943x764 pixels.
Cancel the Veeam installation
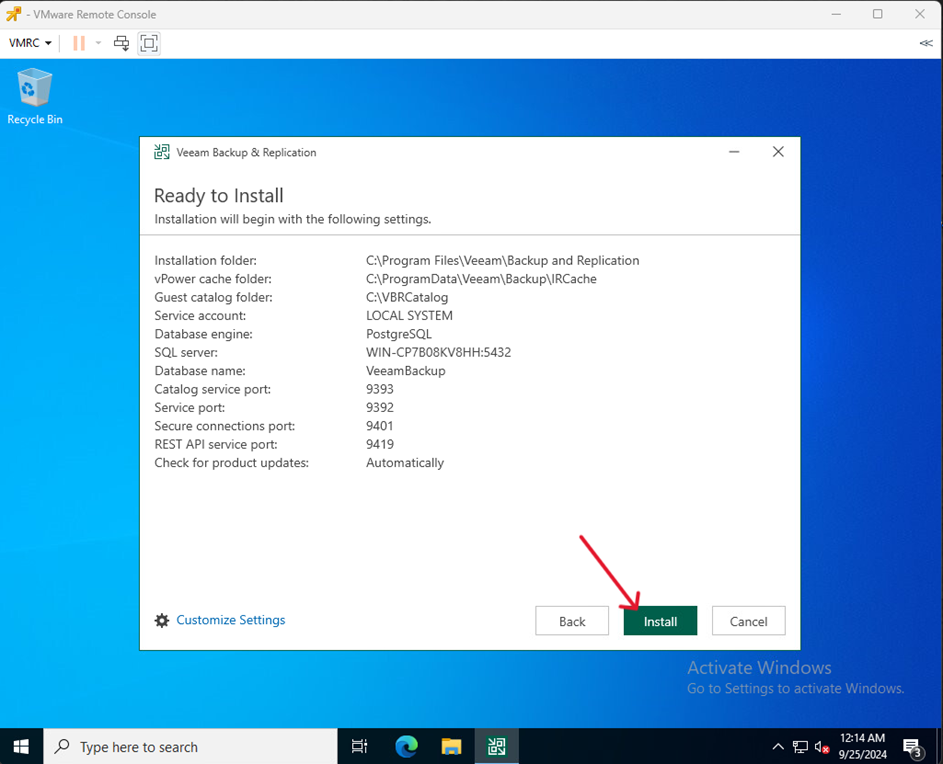pos(748,621)
